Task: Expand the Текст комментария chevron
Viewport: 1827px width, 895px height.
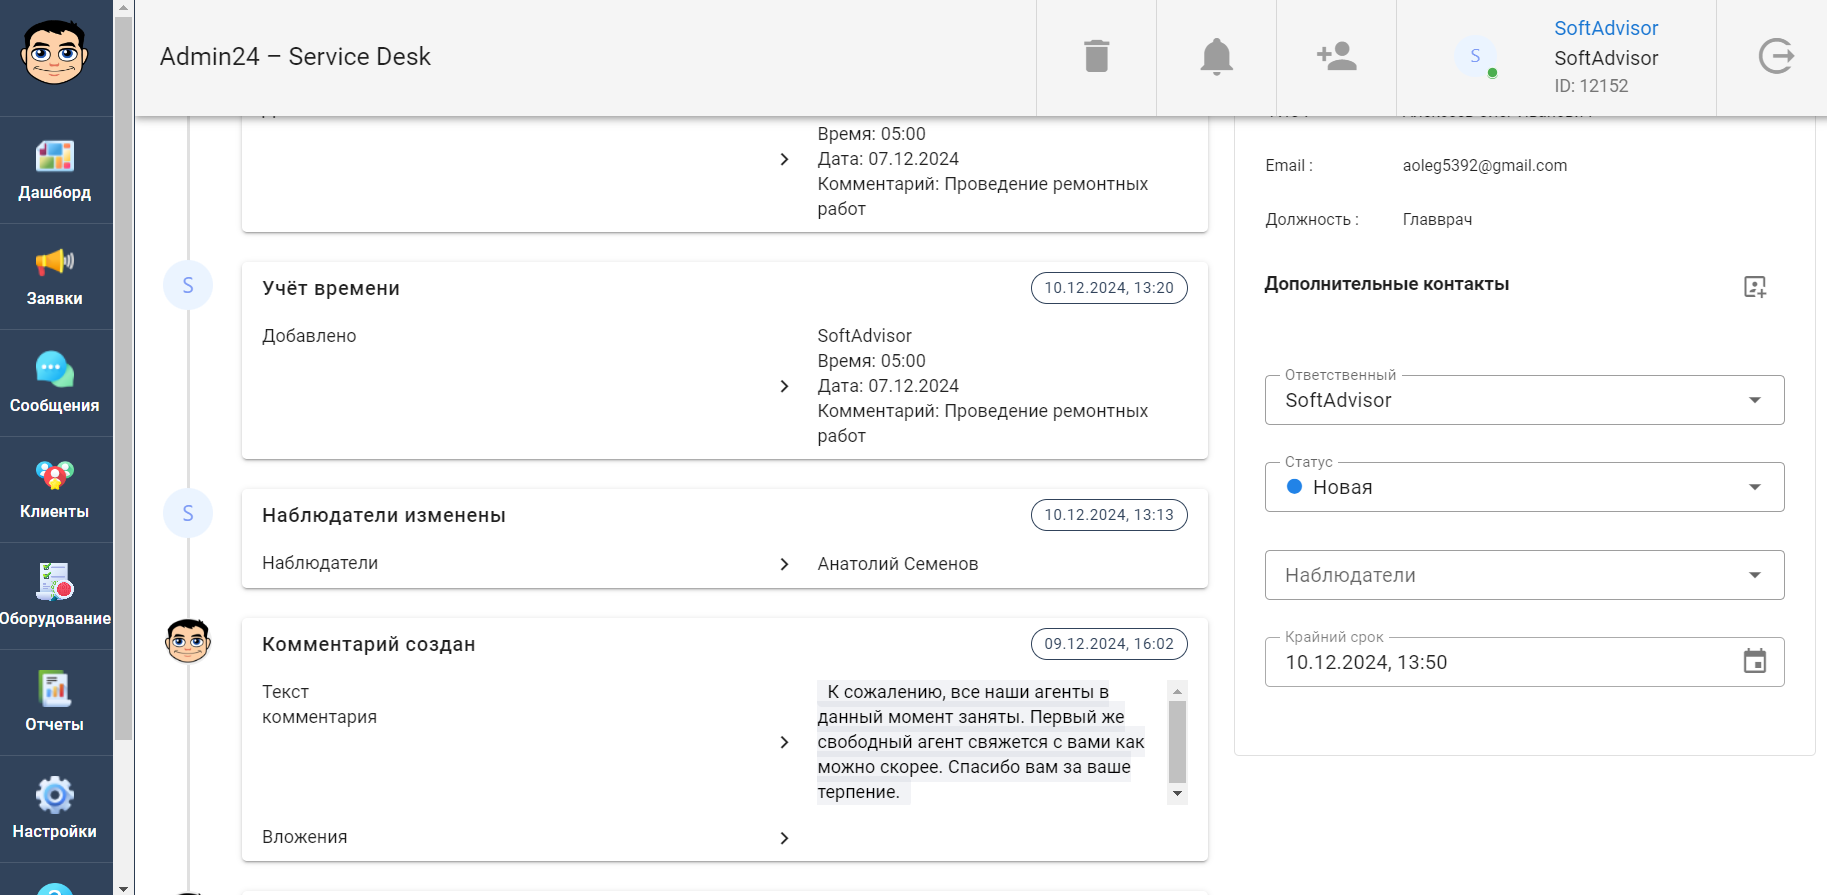Action: tap(785, 742)
